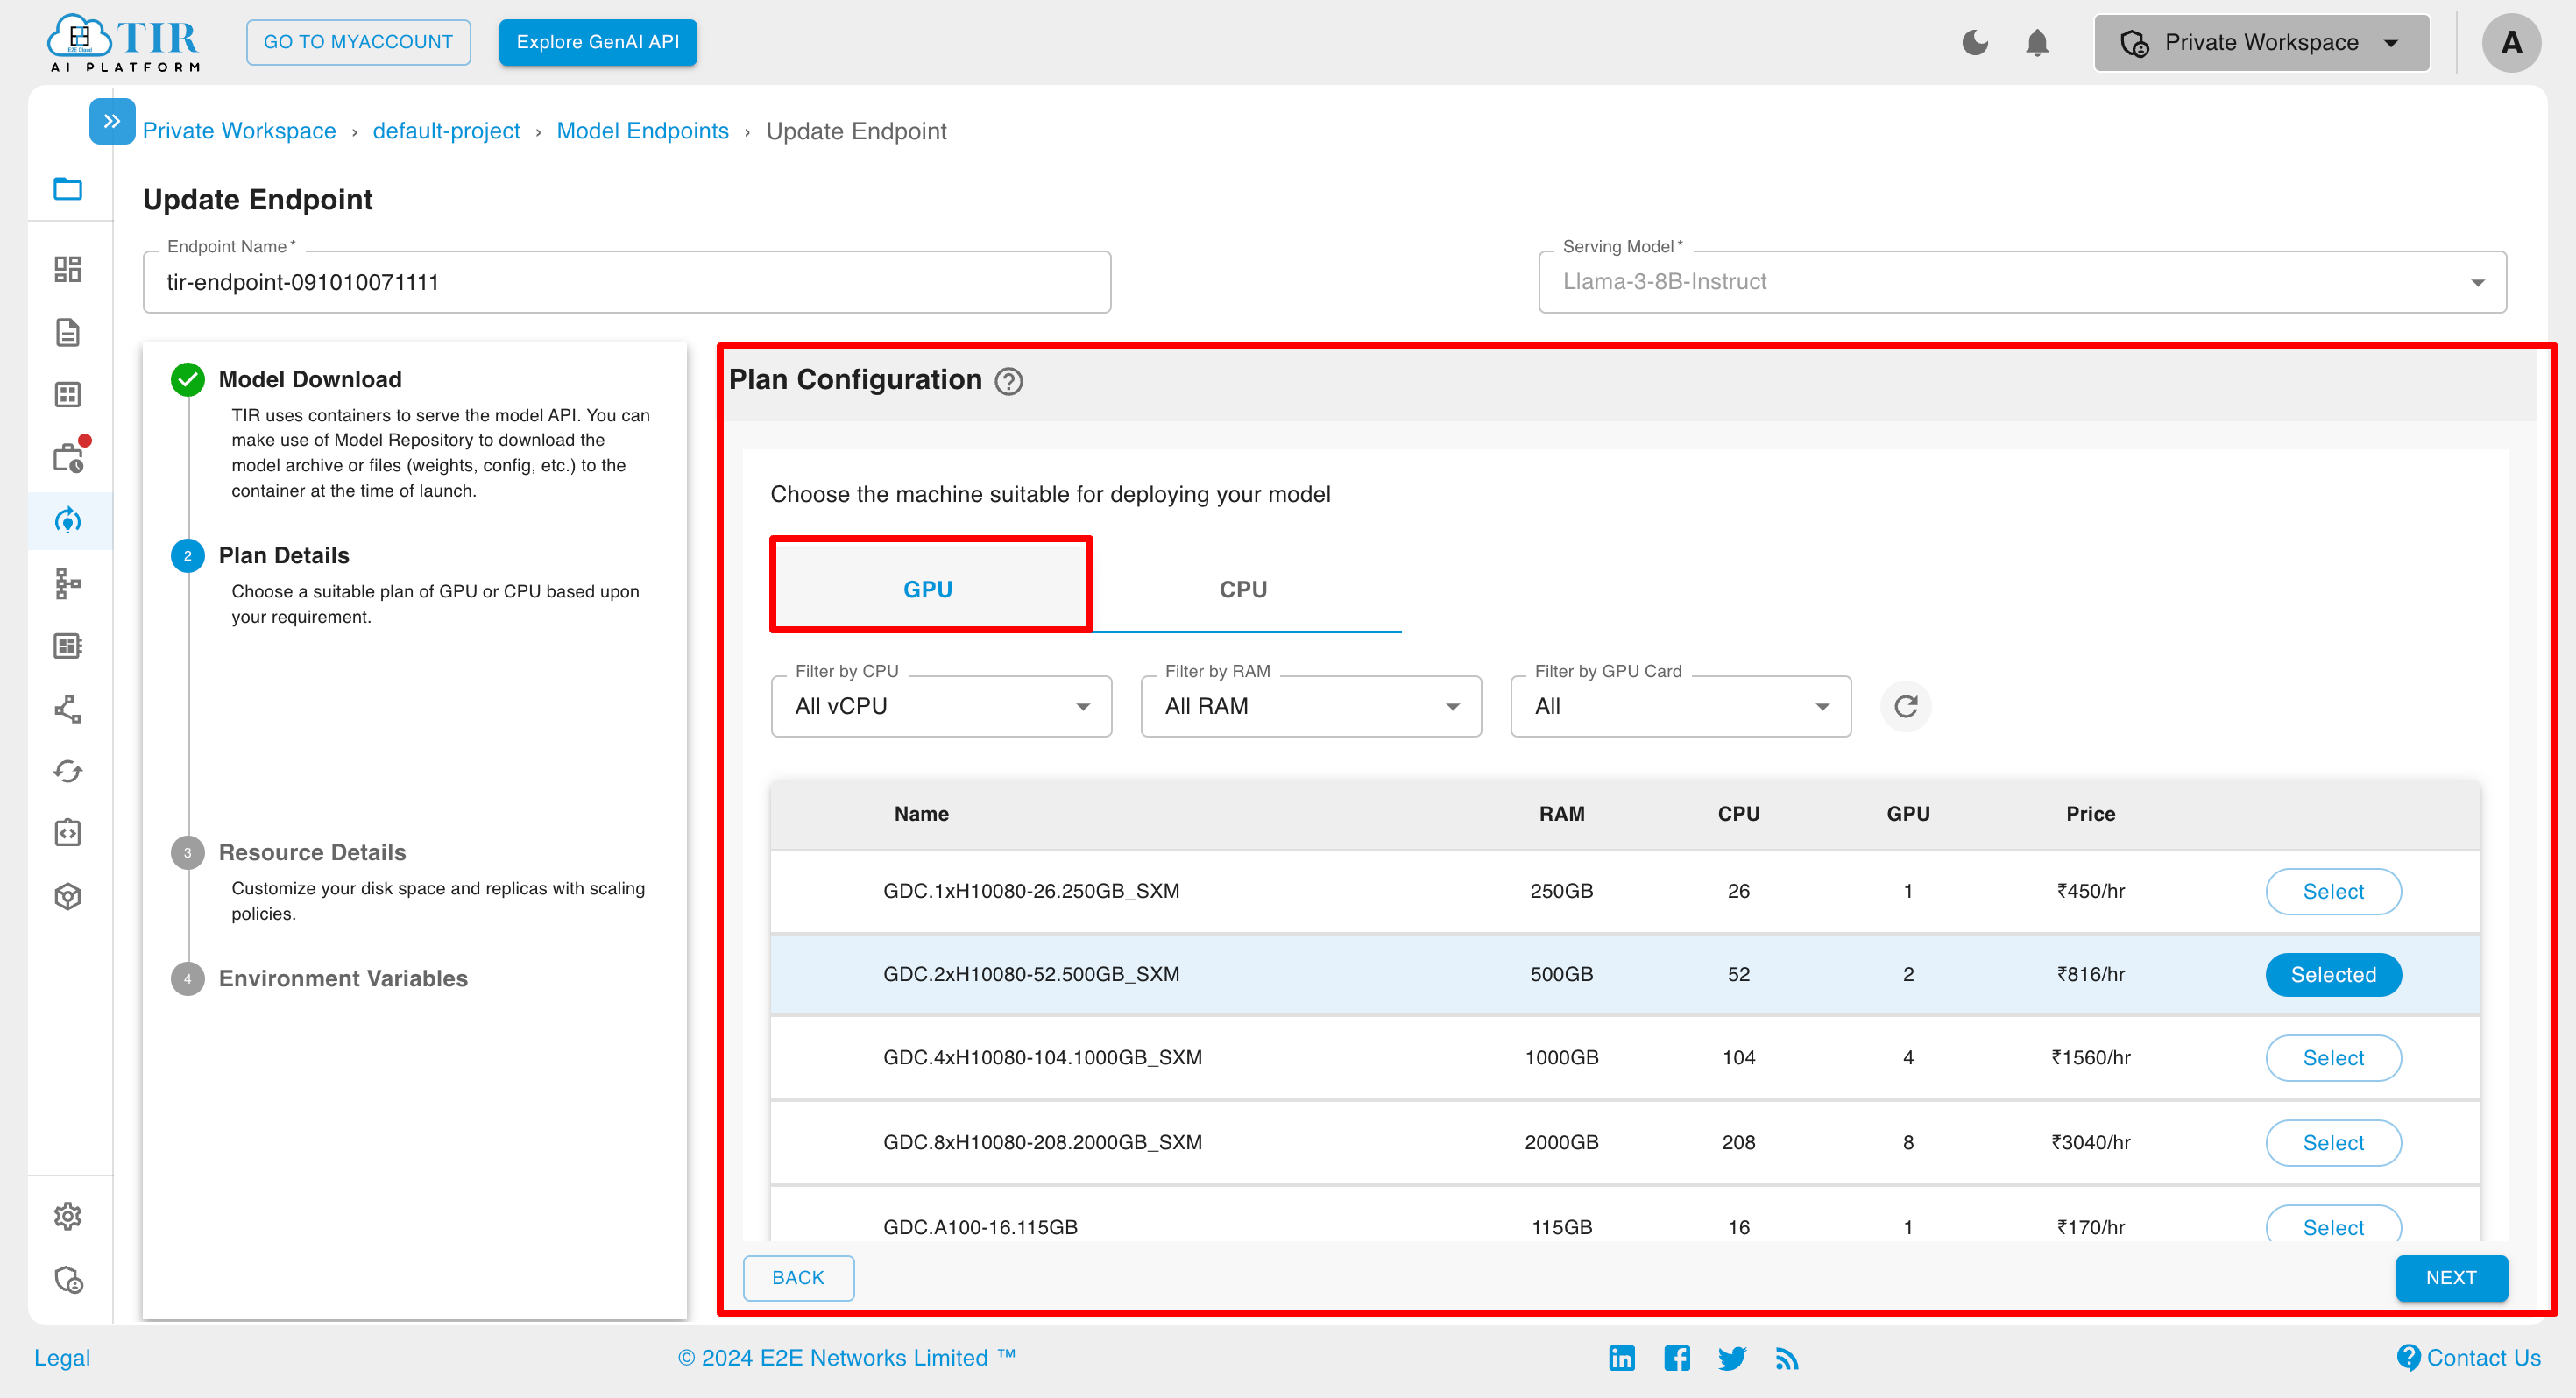Click the Endpoint Name input field
This screenshot has height=1398, width=2576.
point(625,282)
